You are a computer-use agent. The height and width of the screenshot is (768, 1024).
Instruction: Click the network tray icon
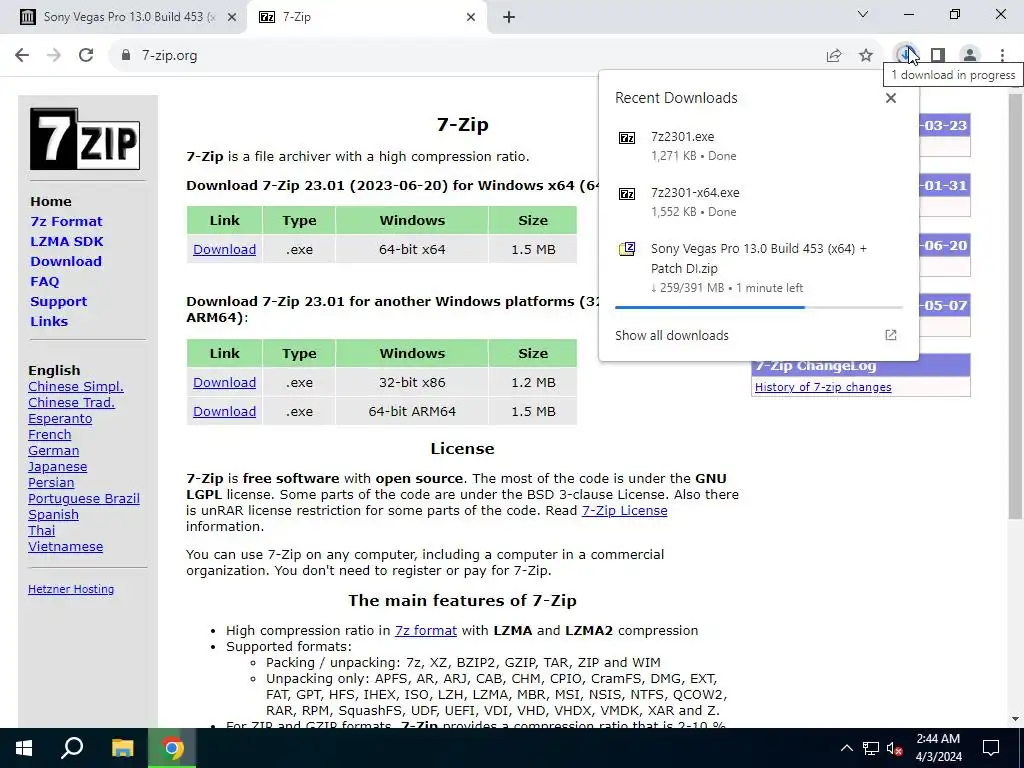click(871, 748)
